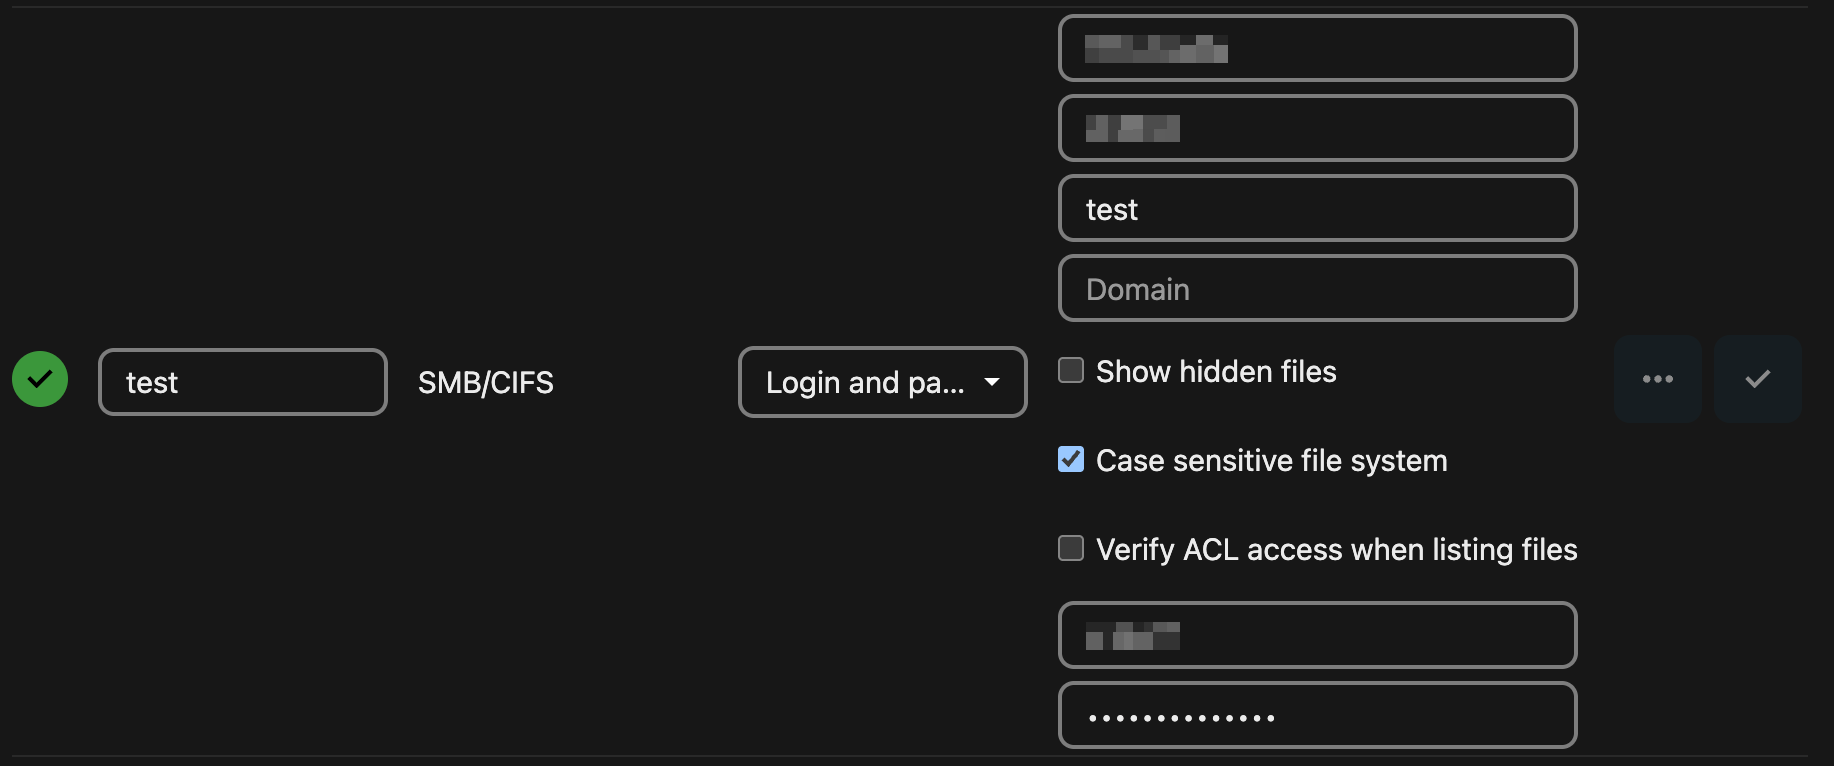Focus the mount name field containing test
1834x766 pixels.
tap(242, 382)
